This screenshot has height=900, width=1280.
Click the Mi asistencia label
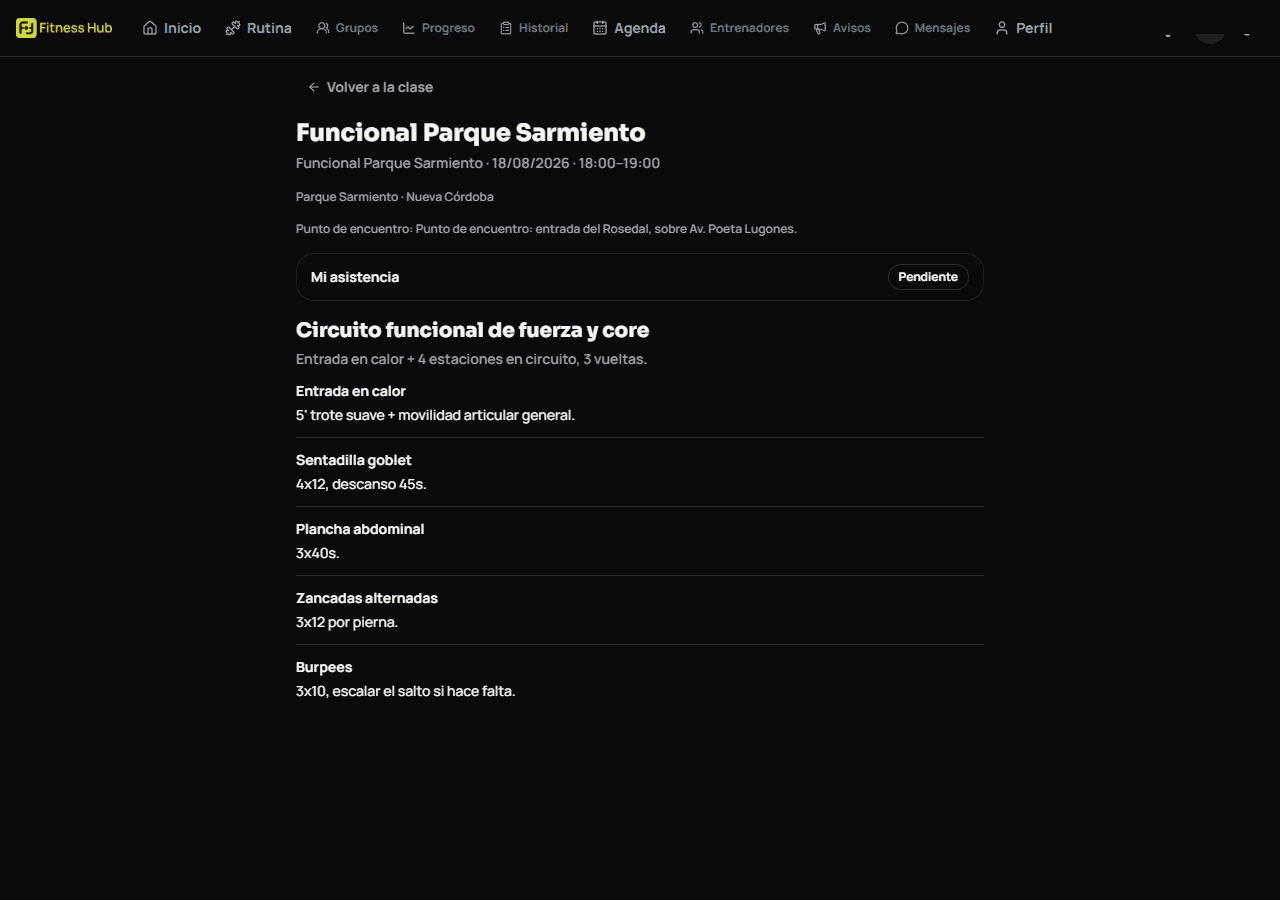click(x=355, y=277)
